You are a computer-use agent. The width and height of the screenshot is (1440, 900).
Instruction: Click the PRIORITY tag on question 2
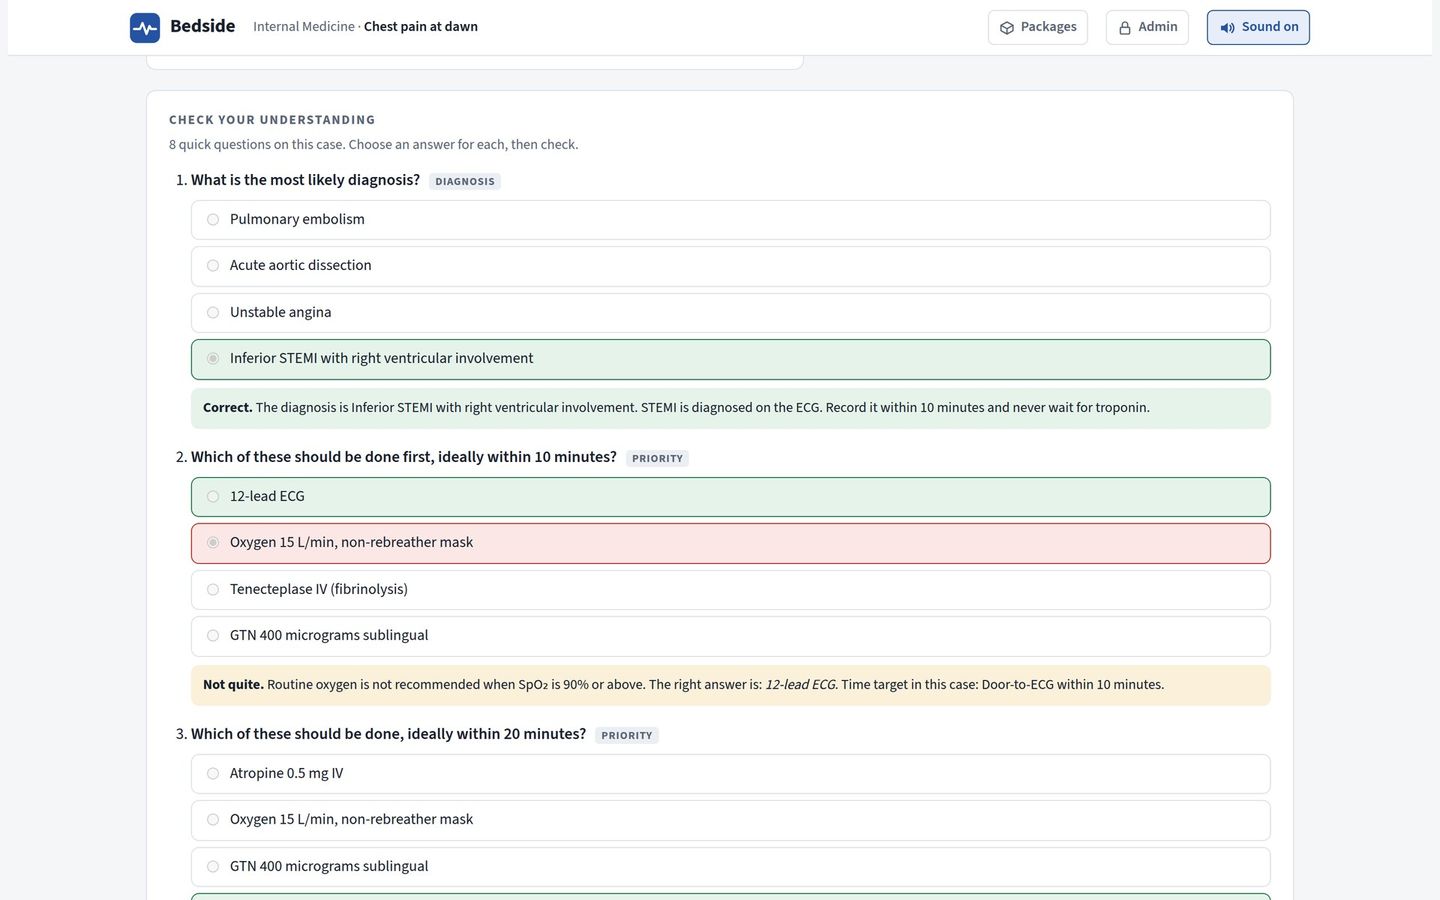657,459
